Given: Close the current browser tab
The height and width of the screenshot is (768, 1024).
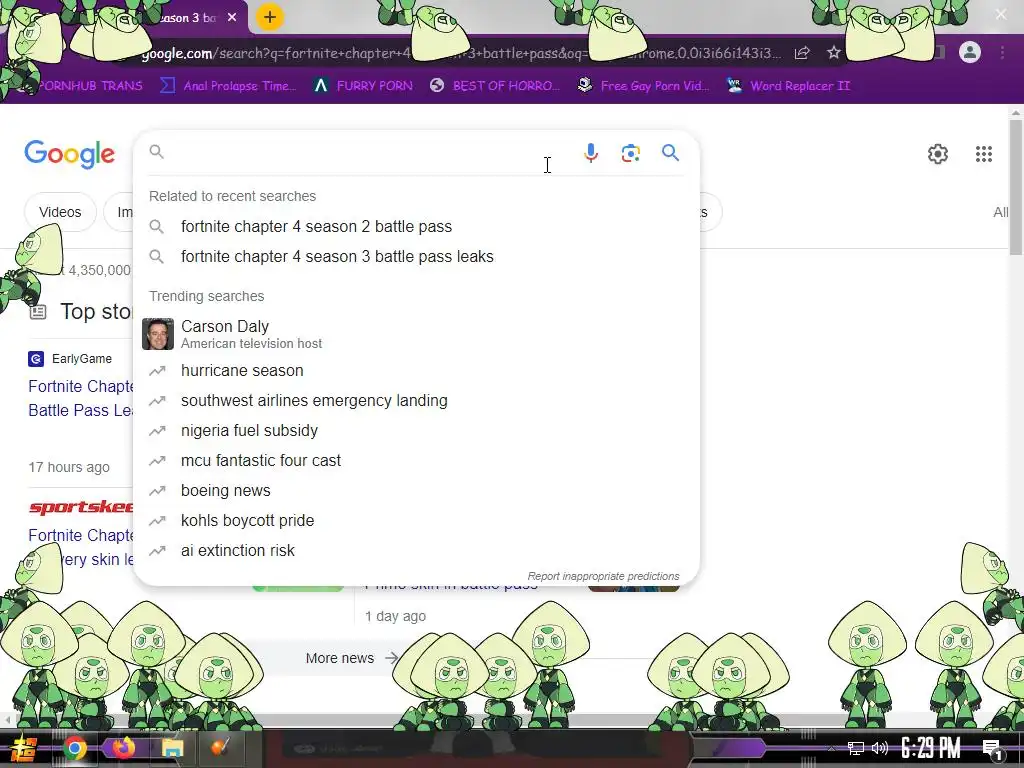Looking at the screenshot, I should 232,18.
